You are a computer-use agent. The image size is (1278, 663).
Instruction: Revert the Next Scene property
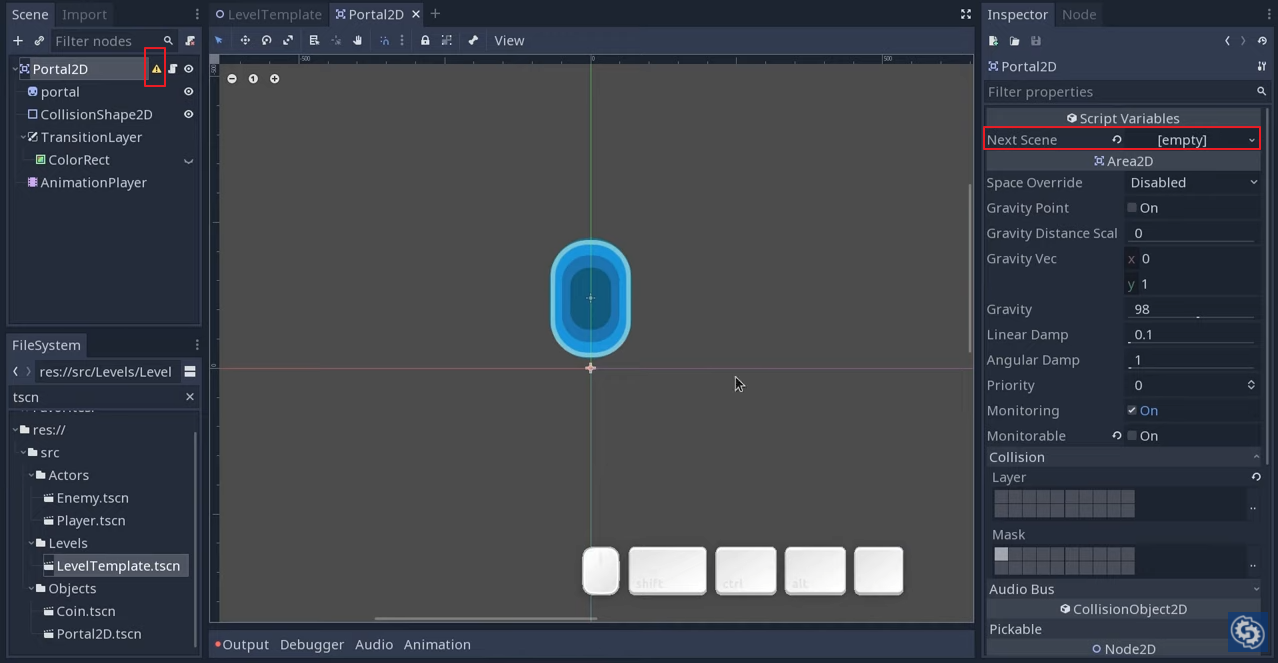(1117, 140)
